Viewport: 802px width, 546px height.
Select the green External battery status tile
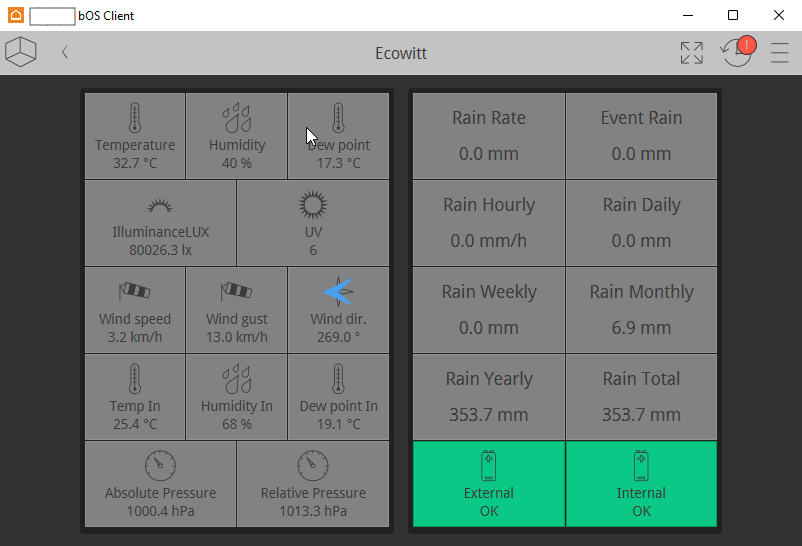coord(489,484)
